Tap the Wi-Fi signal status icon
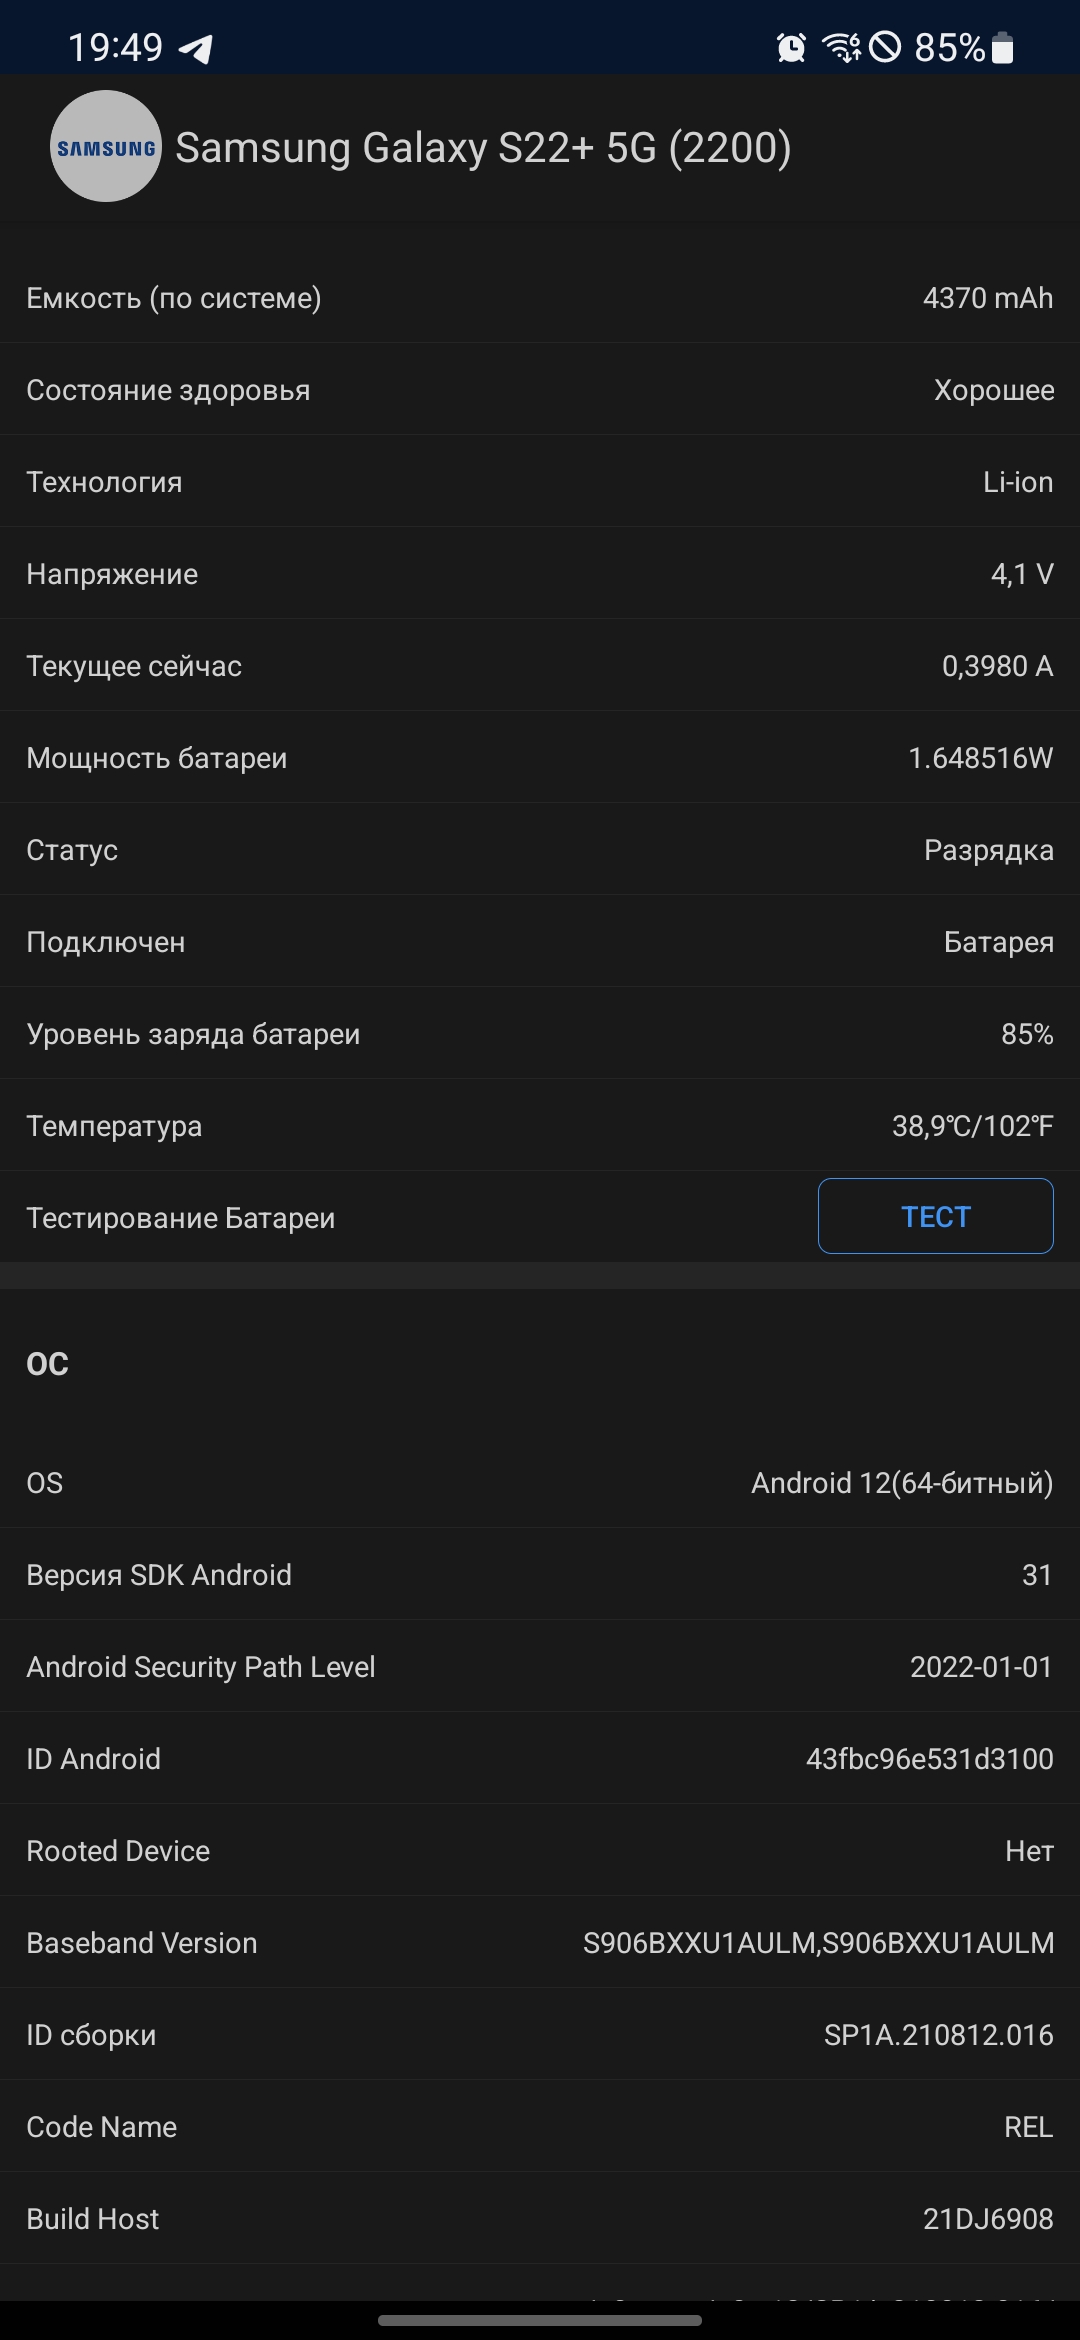The image size is (1080, 2340). [840, 47]
